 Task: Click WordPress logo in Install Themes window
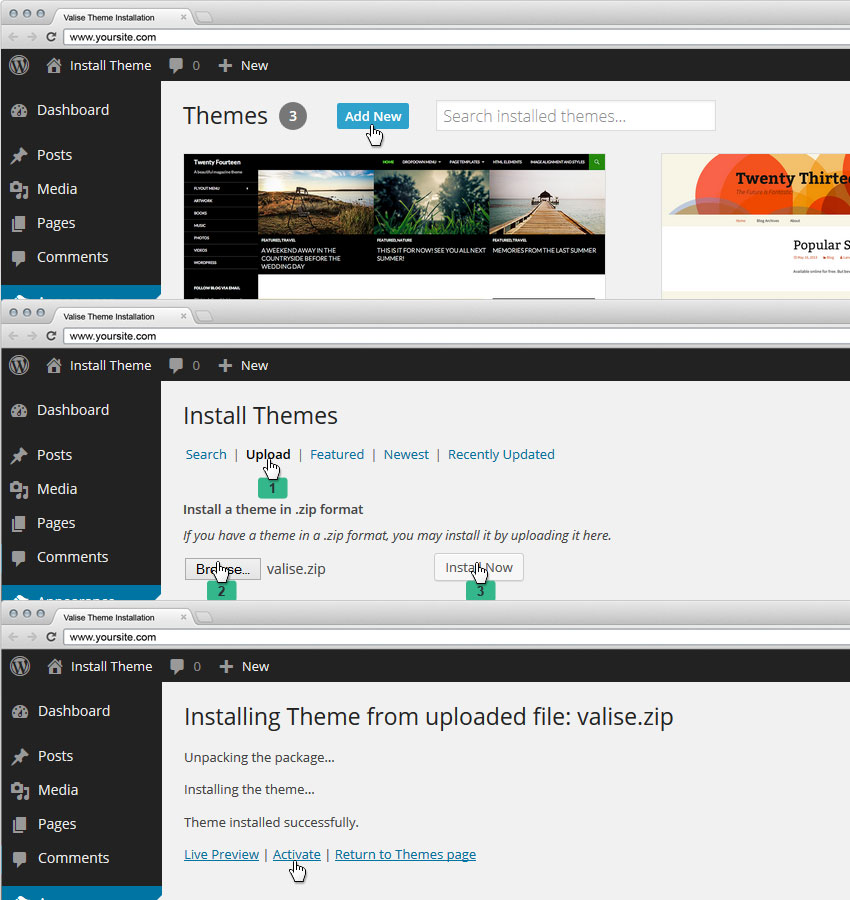[19, 365]
